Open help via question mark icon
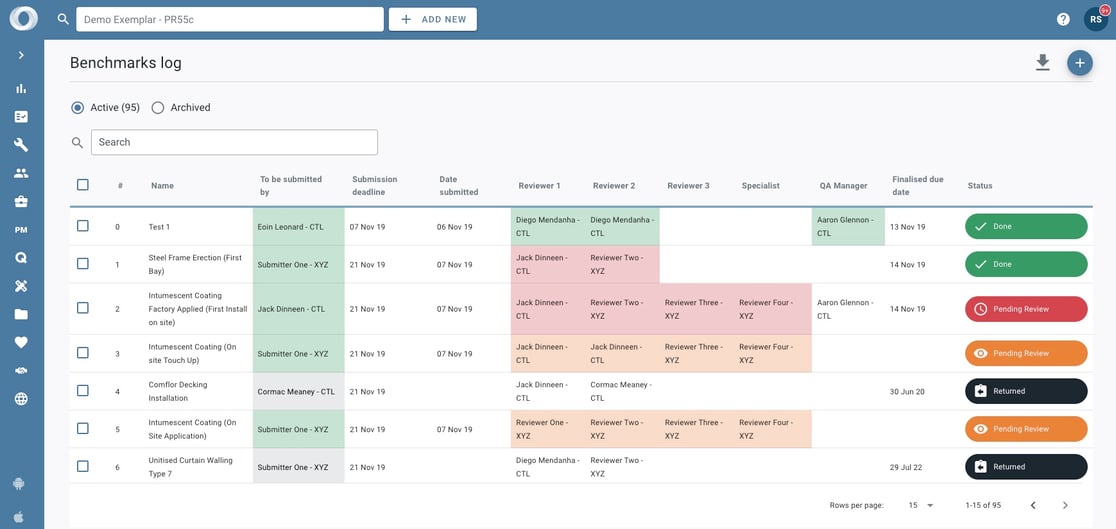Screen dimensions: 1116x529 1063,19
